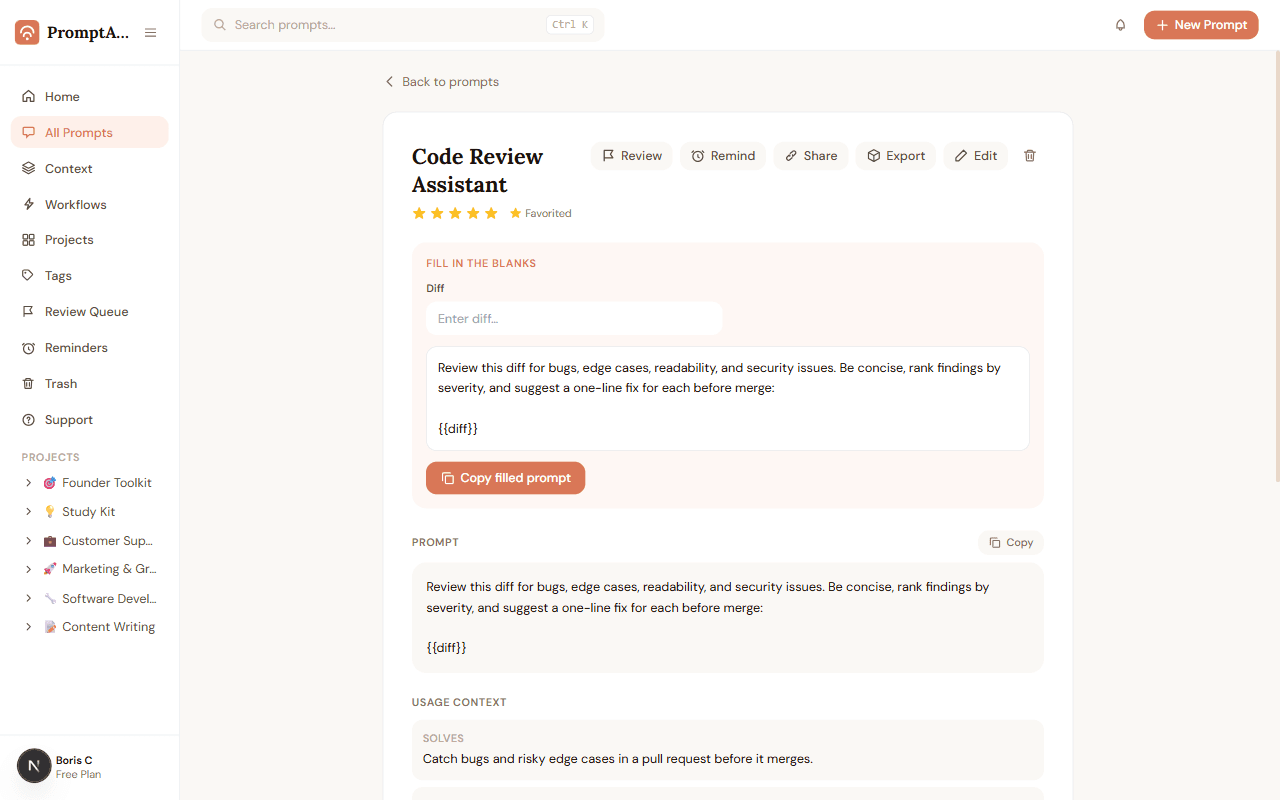Click the Review Queue flag icon
This screenshot has height=800, width=1280.
pos(28,311)
